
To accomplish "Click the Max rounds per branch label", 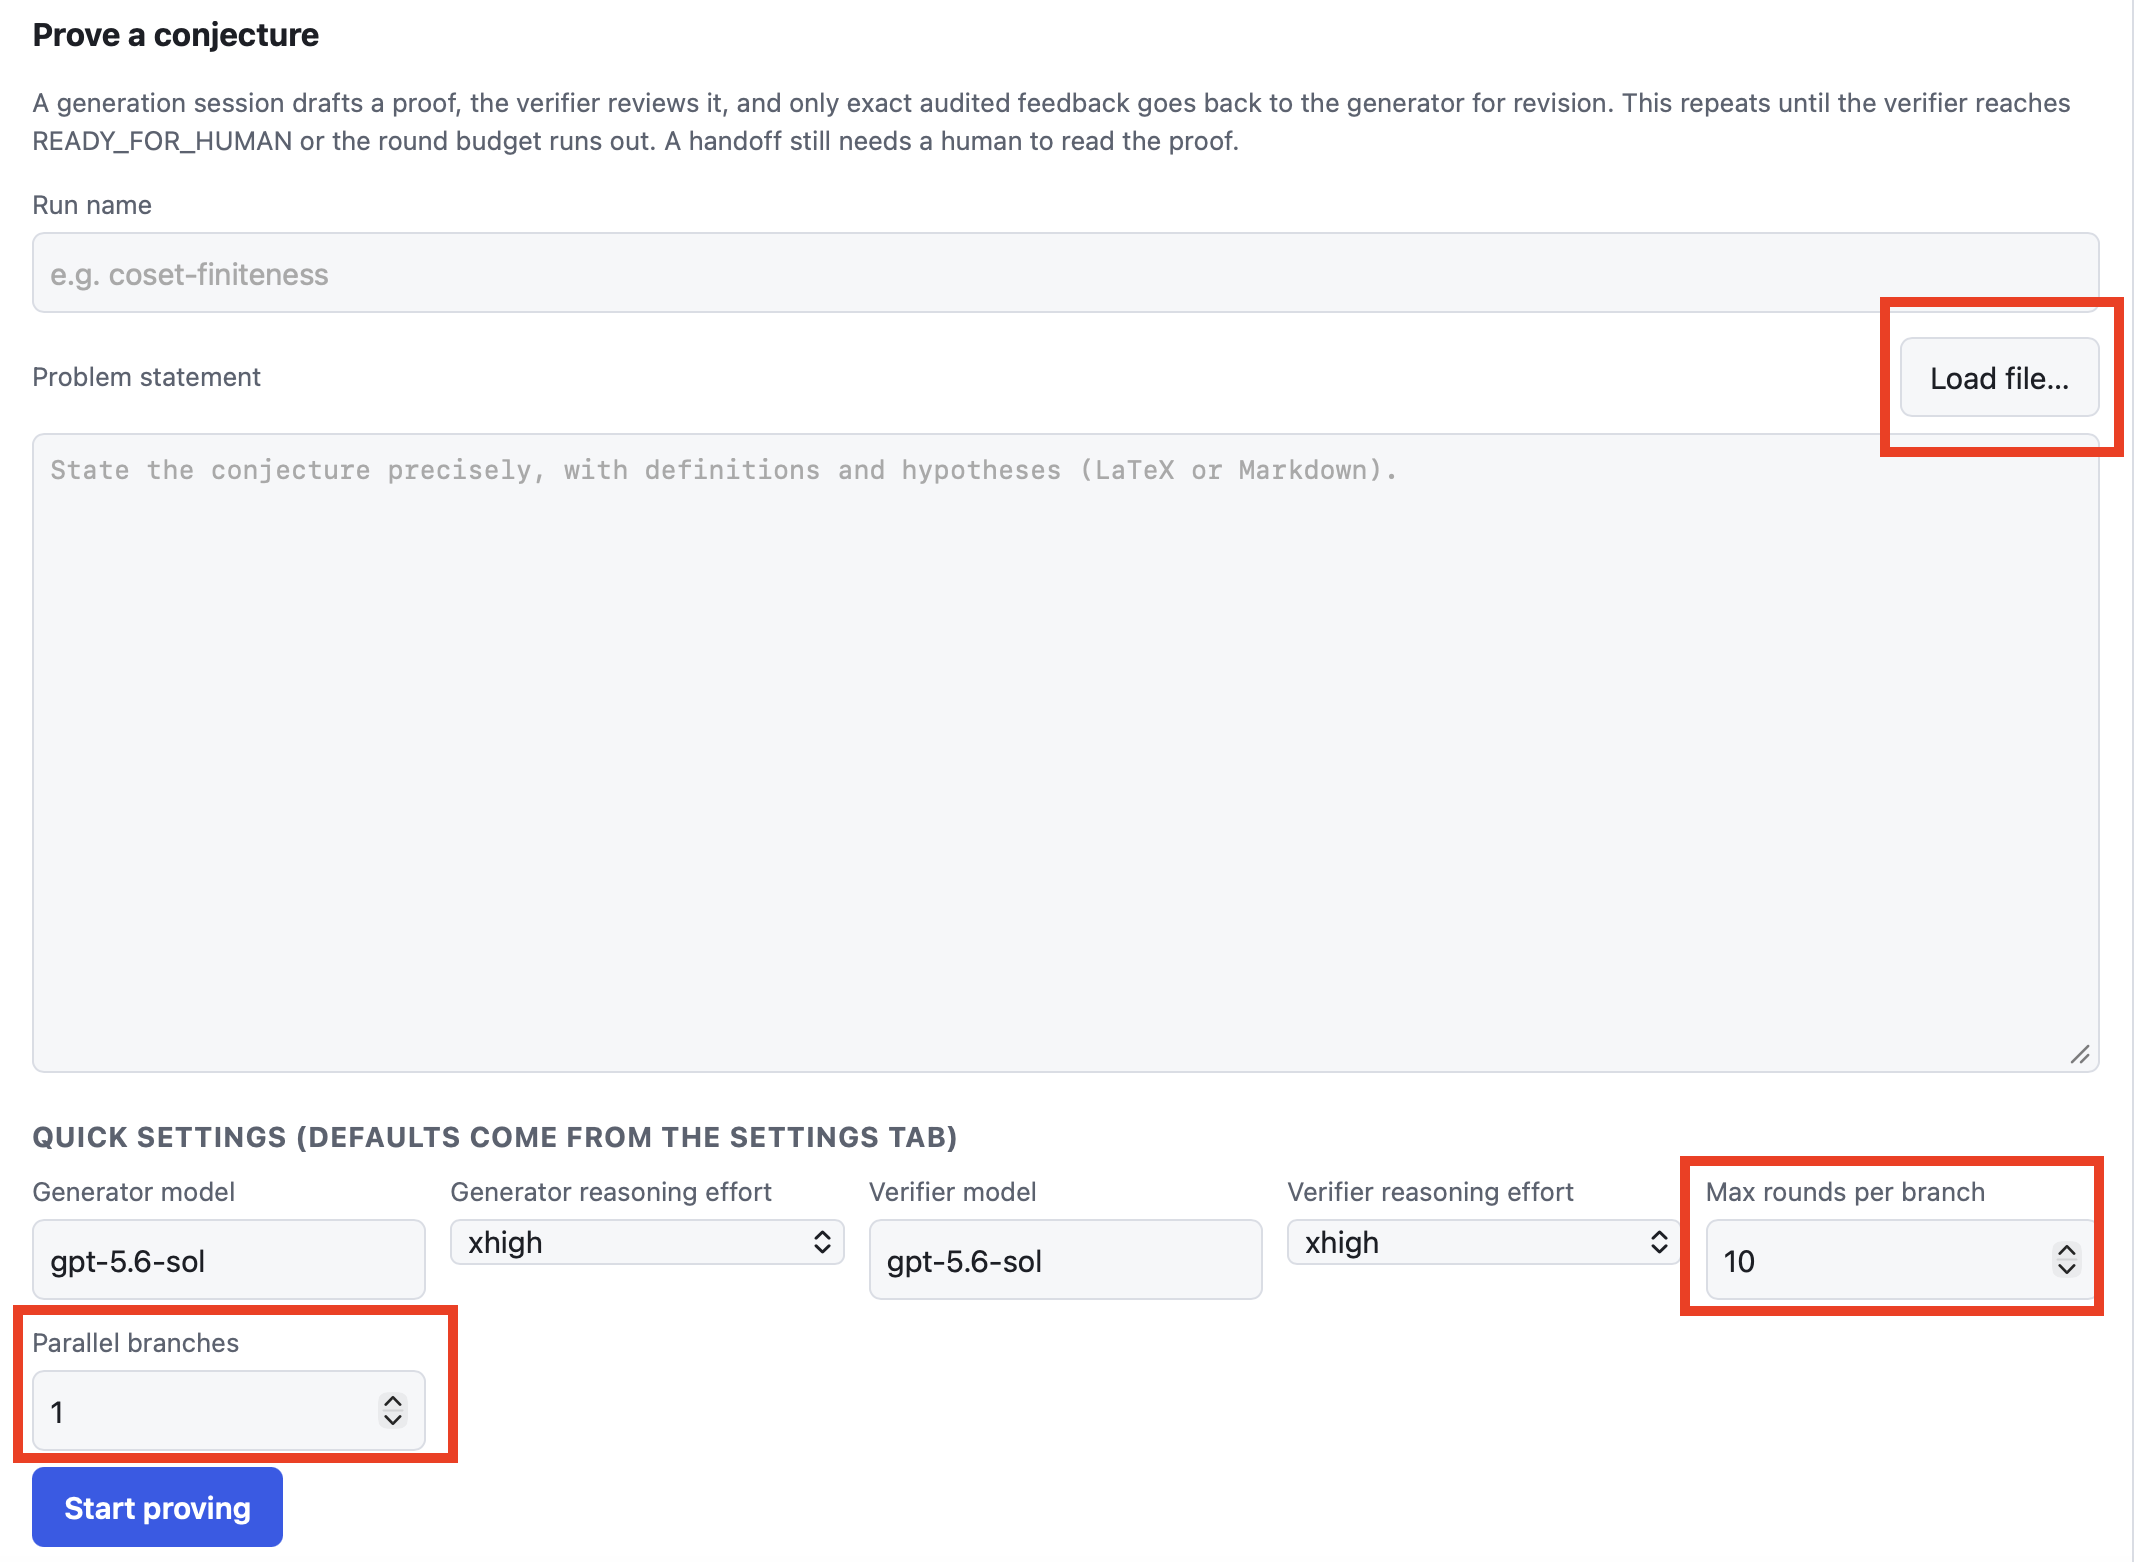I will click(x=1845, y=1192).
